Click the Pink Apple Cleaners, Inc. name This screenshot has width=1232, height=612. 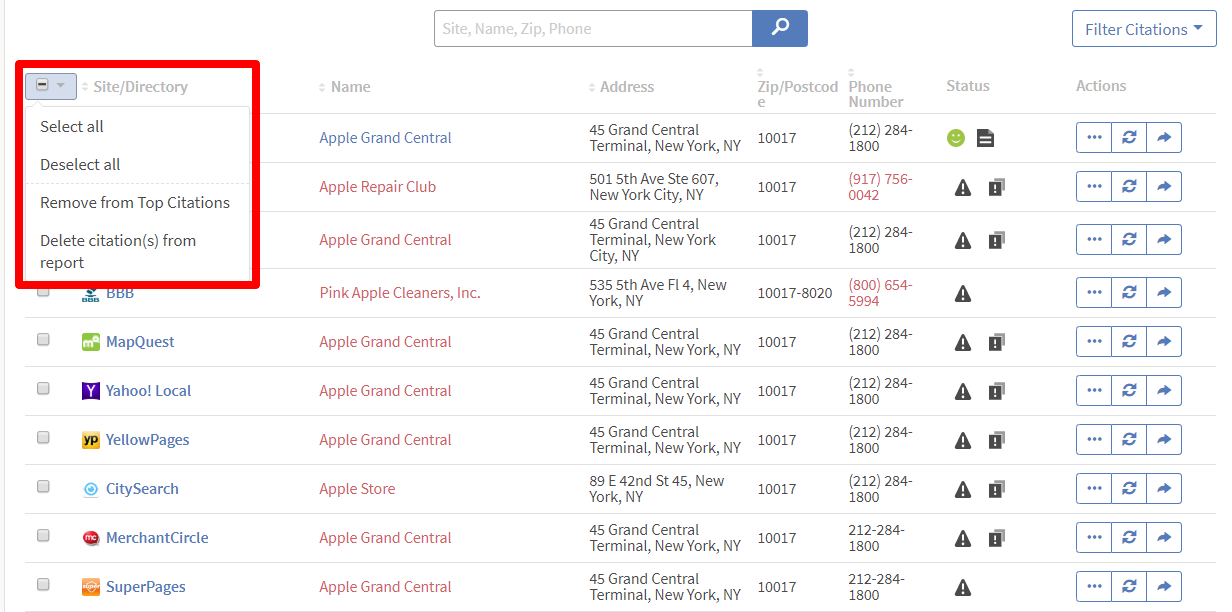[400, 293]
